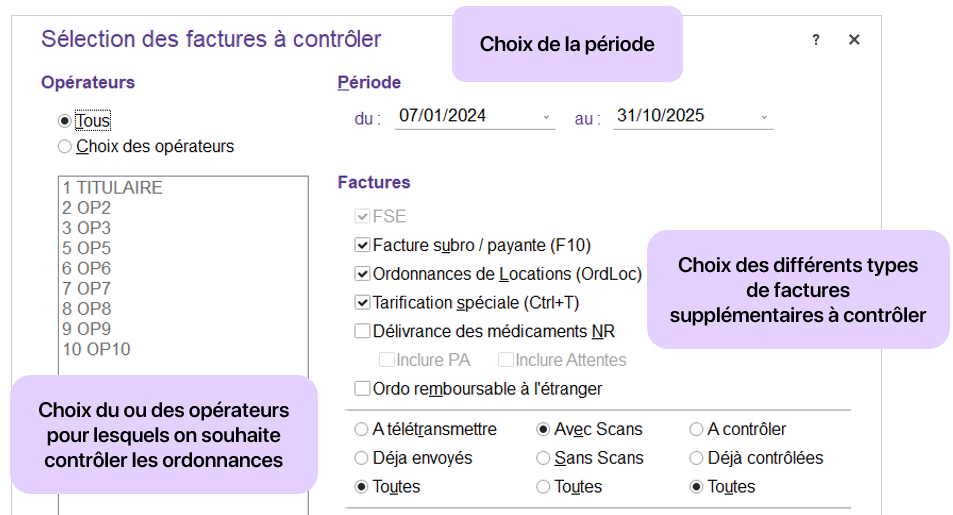Open the start date dropdown
The image size is (953, 515).
click(547, 117)
